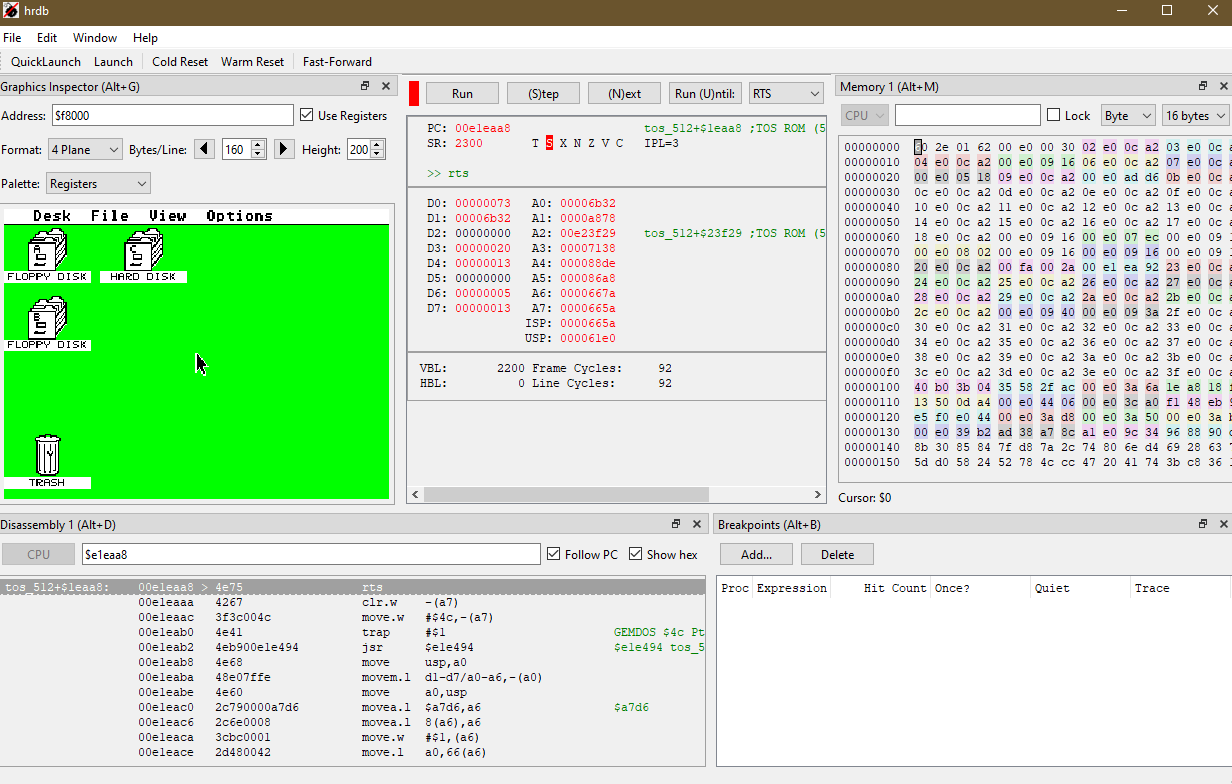Close the Disassembly 1 panel
The height and width of the screenshot is (784, 1232).
tap(696, 524)
